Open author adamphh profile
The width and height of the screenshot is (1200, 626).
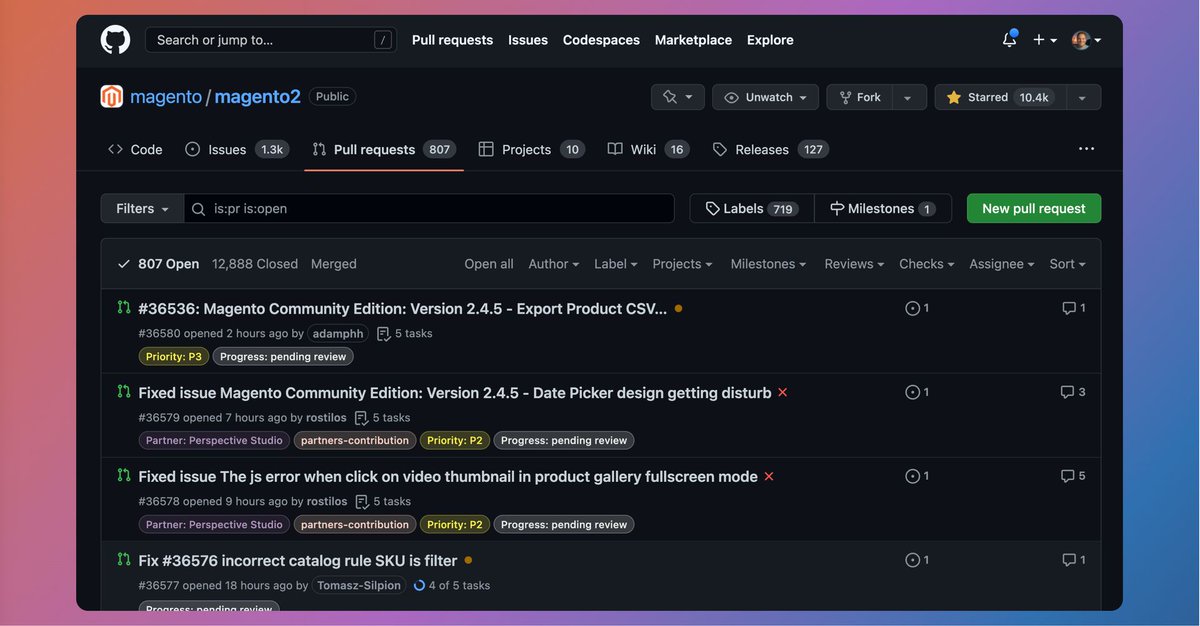click(338, 333)
